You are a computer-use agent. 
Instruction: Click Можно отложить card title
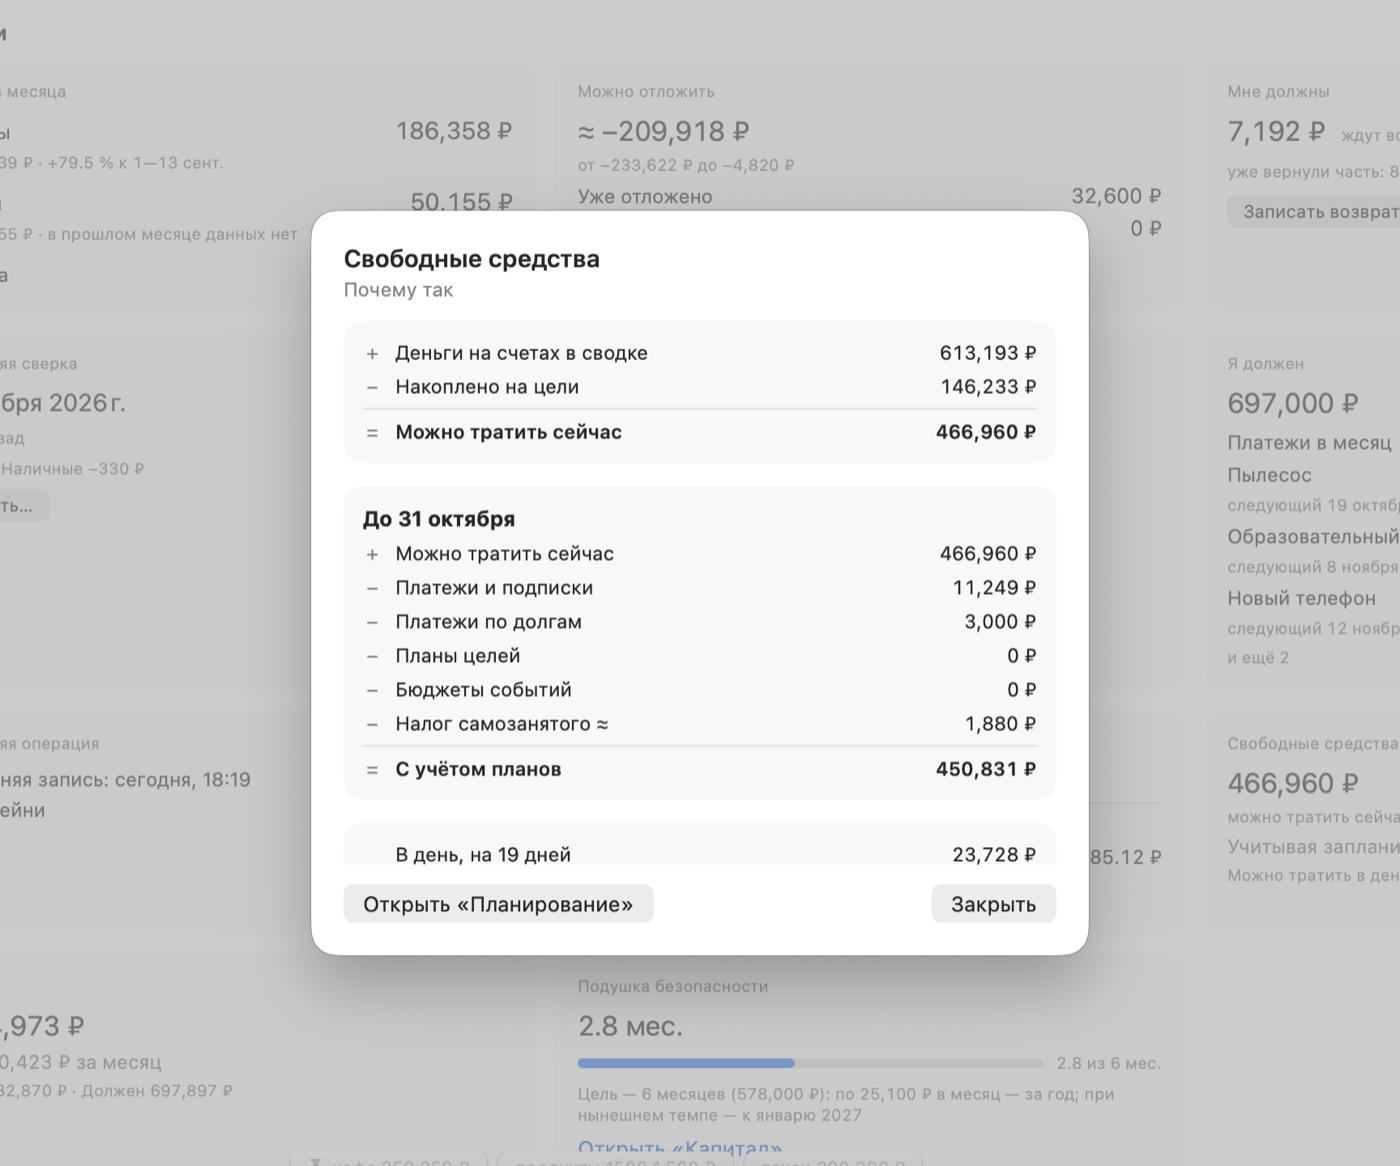tap(646, 92)
